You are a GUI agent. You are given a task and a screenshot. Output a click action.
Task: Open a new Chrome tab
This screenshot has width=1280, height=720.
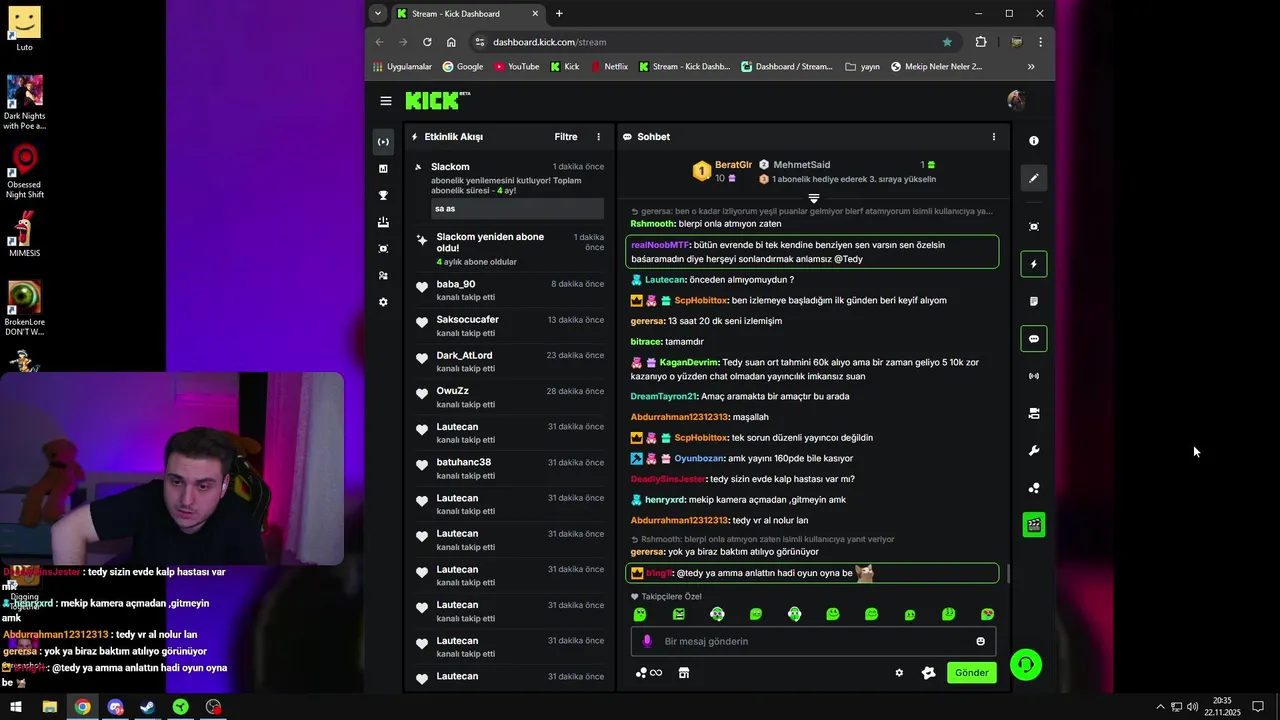[x=559, y=13]
